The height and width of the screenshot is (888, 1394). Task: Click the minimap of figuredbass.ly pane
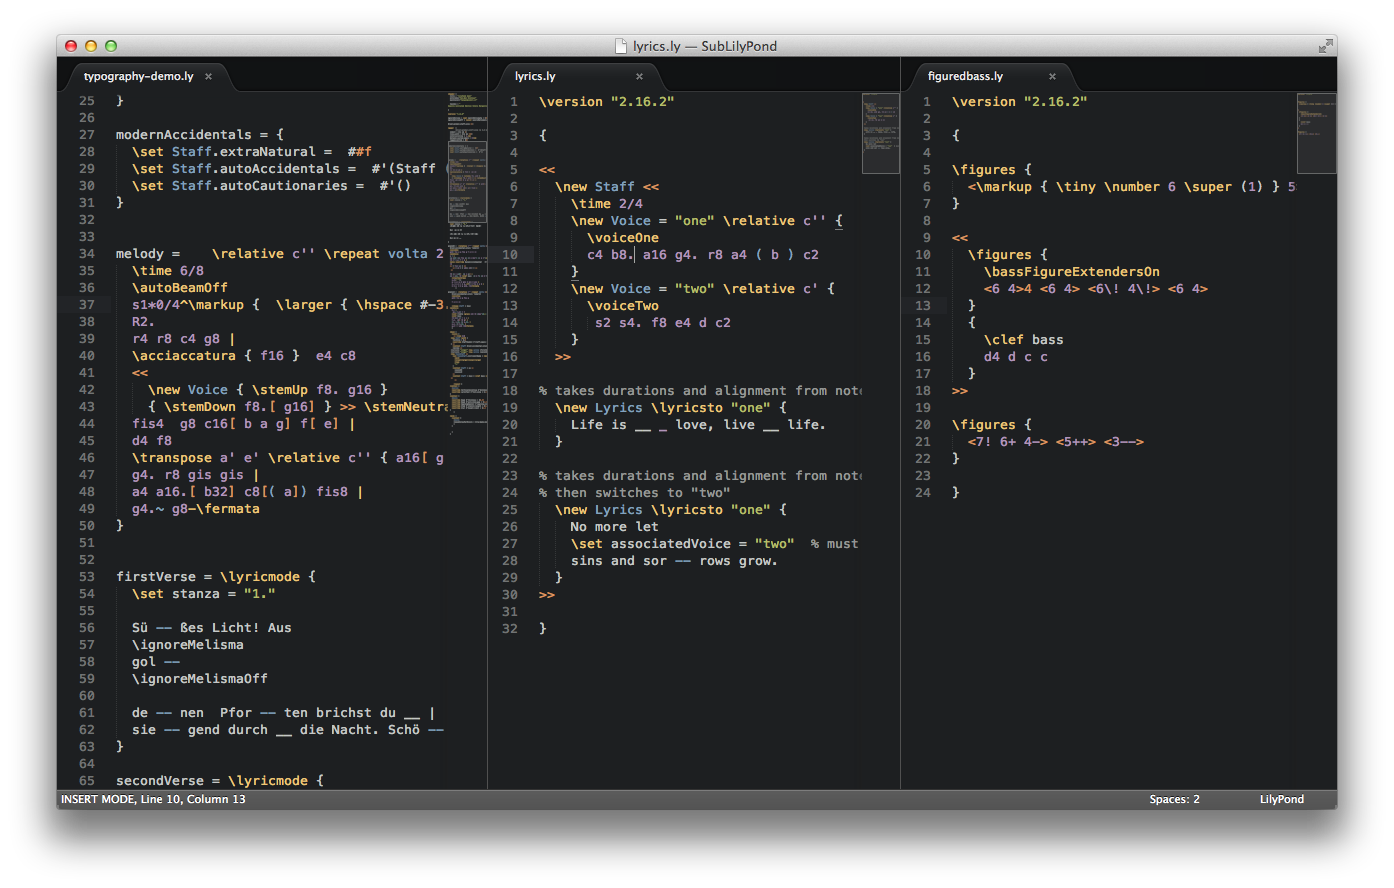pos(1316,134)
